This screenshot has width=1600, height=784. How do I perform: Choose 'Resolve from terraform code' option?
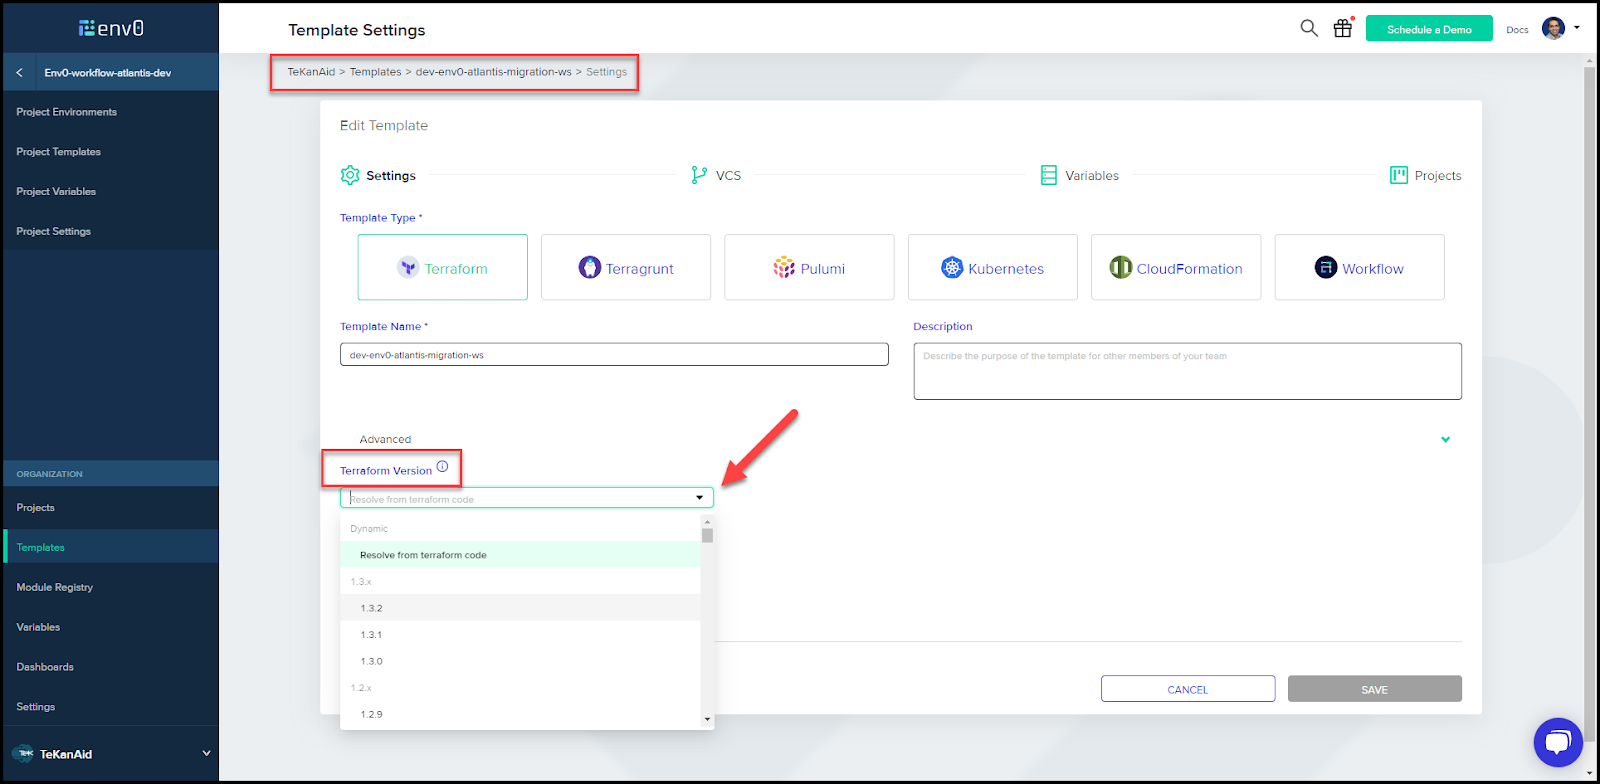point(520,555)
